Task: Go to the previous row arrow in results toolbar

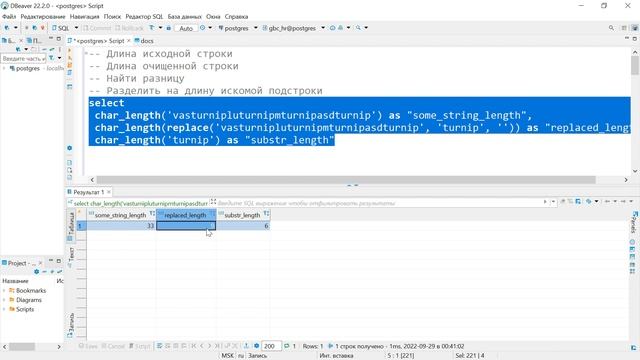Action: click(202, 346)
